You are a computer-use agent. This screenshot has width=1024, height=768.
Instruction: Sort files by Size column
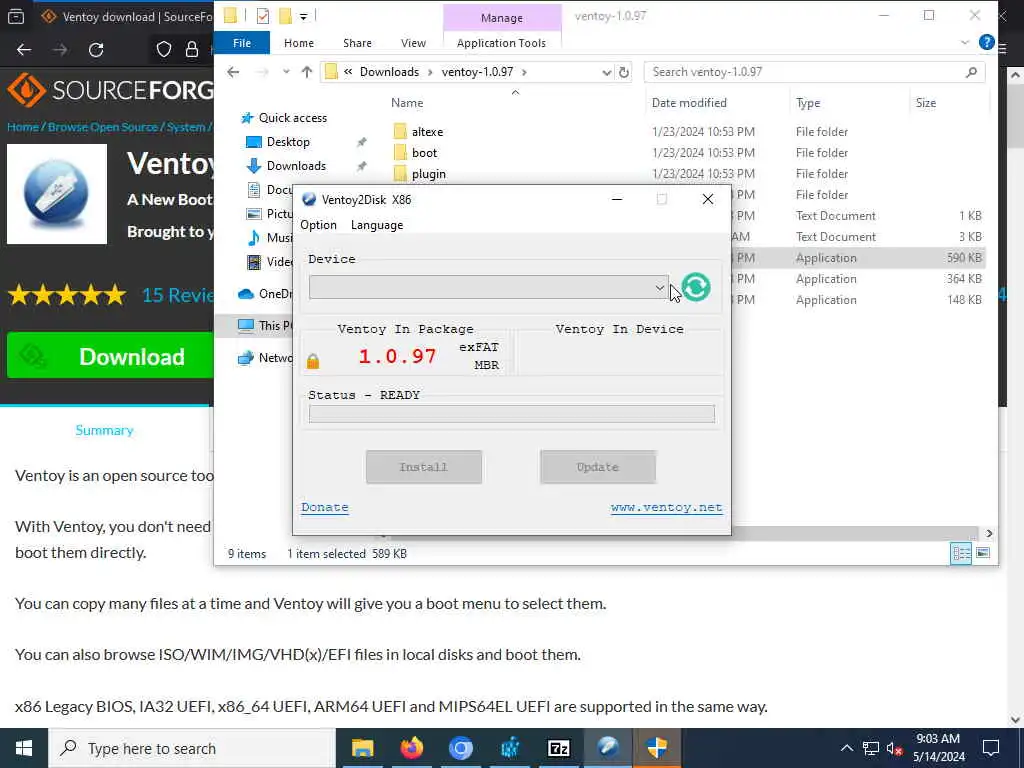pyautogui.click(x=925, y=103)
